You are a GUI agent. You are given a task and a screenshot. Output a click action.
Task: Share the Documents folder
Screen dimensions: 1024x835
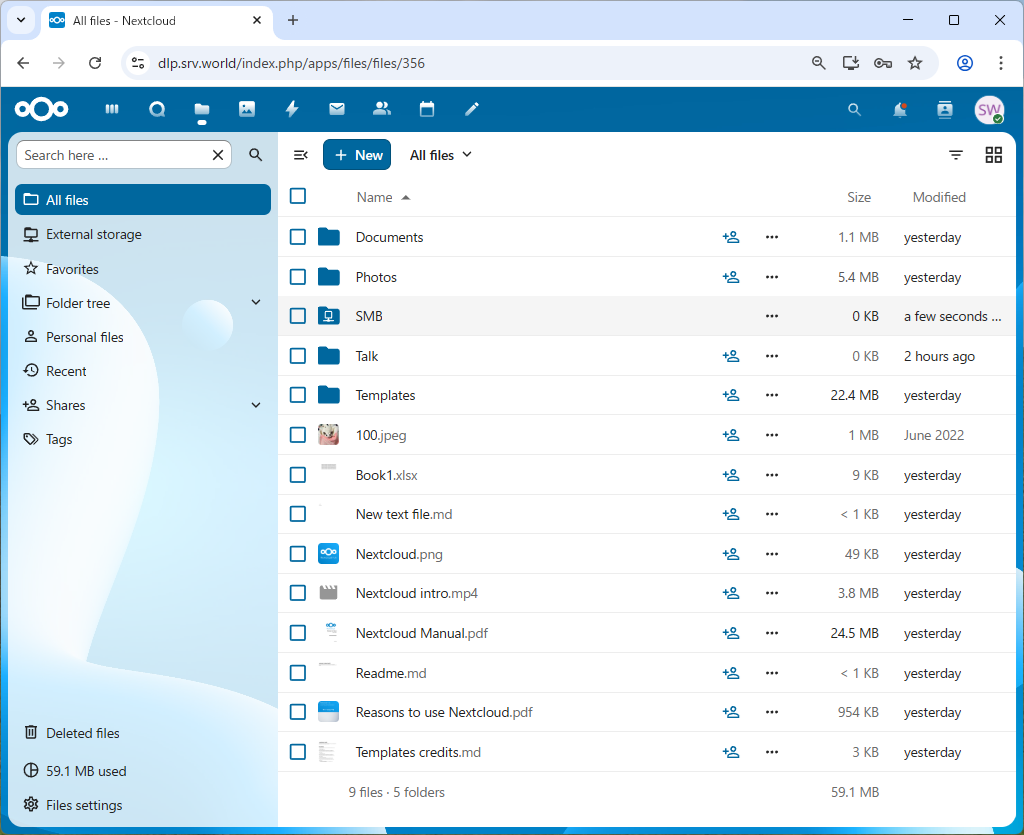point(731,237)
